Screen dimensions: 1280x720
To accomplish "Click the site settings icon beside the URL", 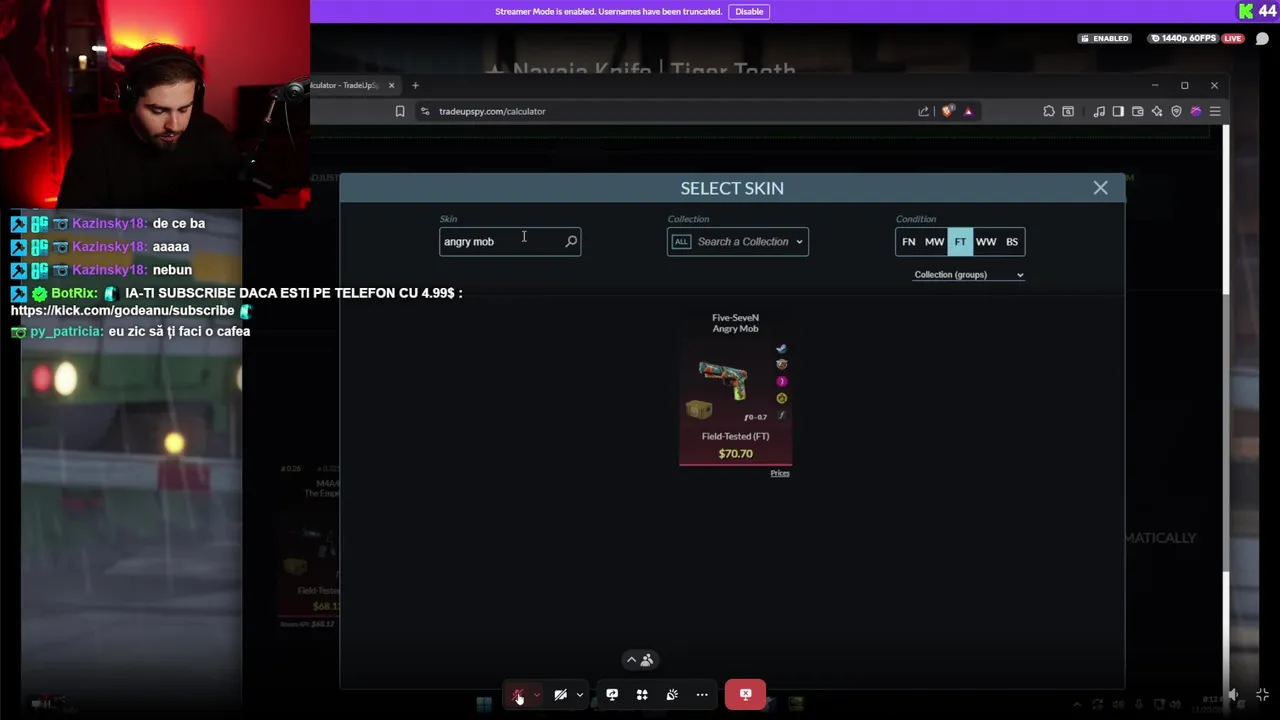I will coord(425,111).
